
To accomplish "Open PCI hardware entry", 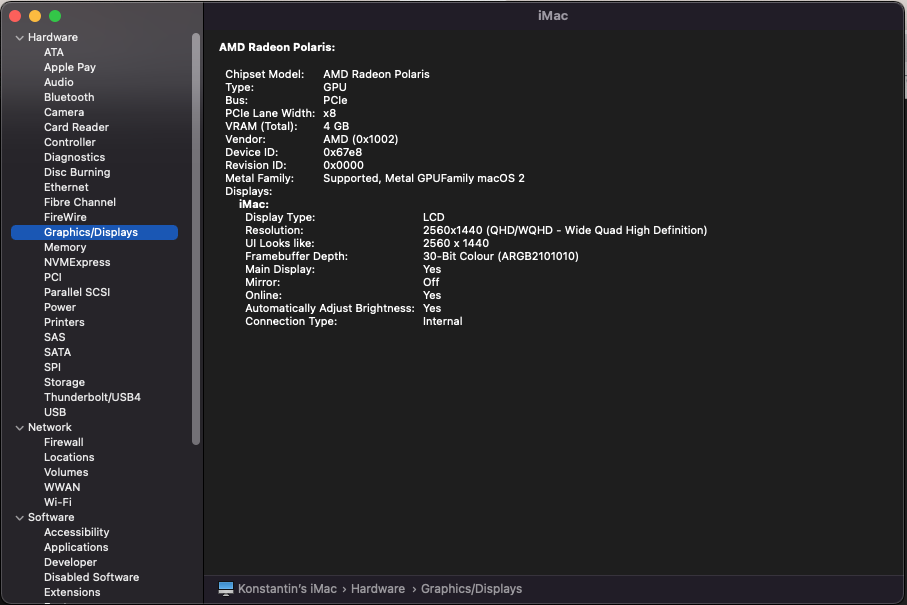I will (53, 278).
